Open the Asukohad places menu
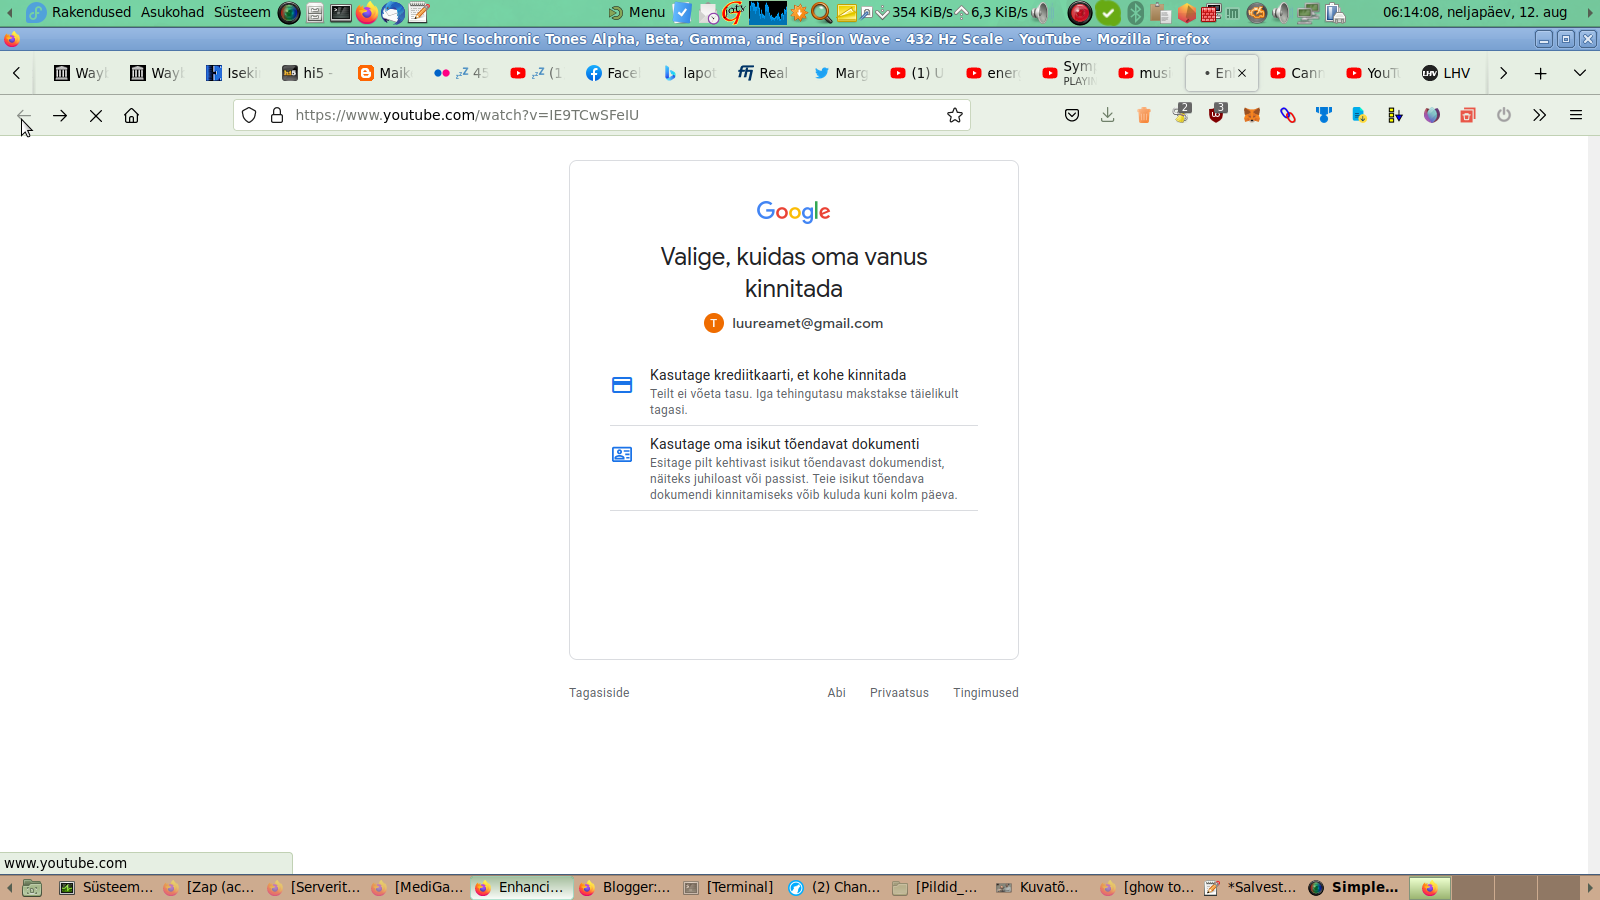Image resolution: width=1600 pixels, height=900 pixels. coord(172,12)
